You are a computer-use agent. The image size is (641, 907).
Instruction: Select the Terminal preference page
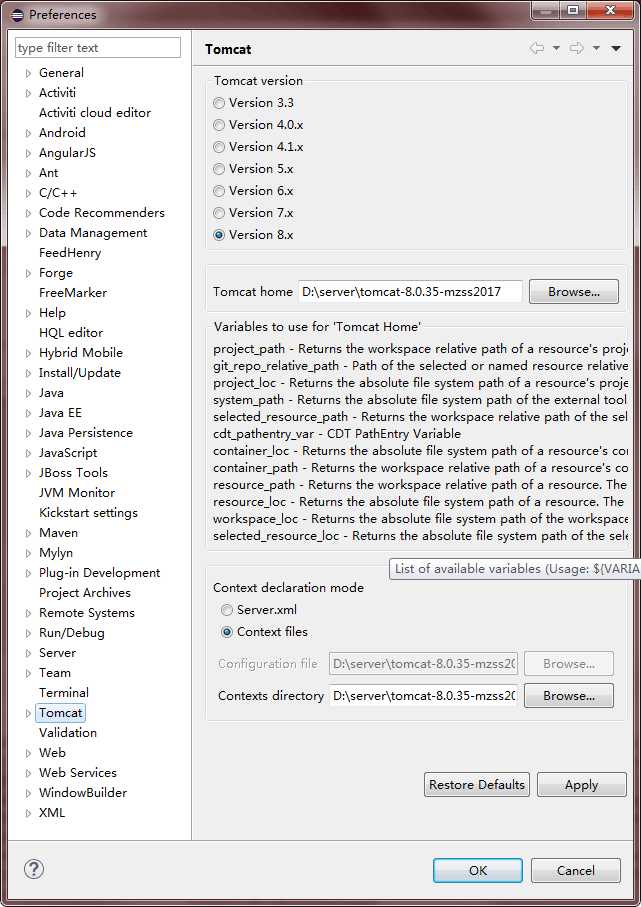click(64, 693)
